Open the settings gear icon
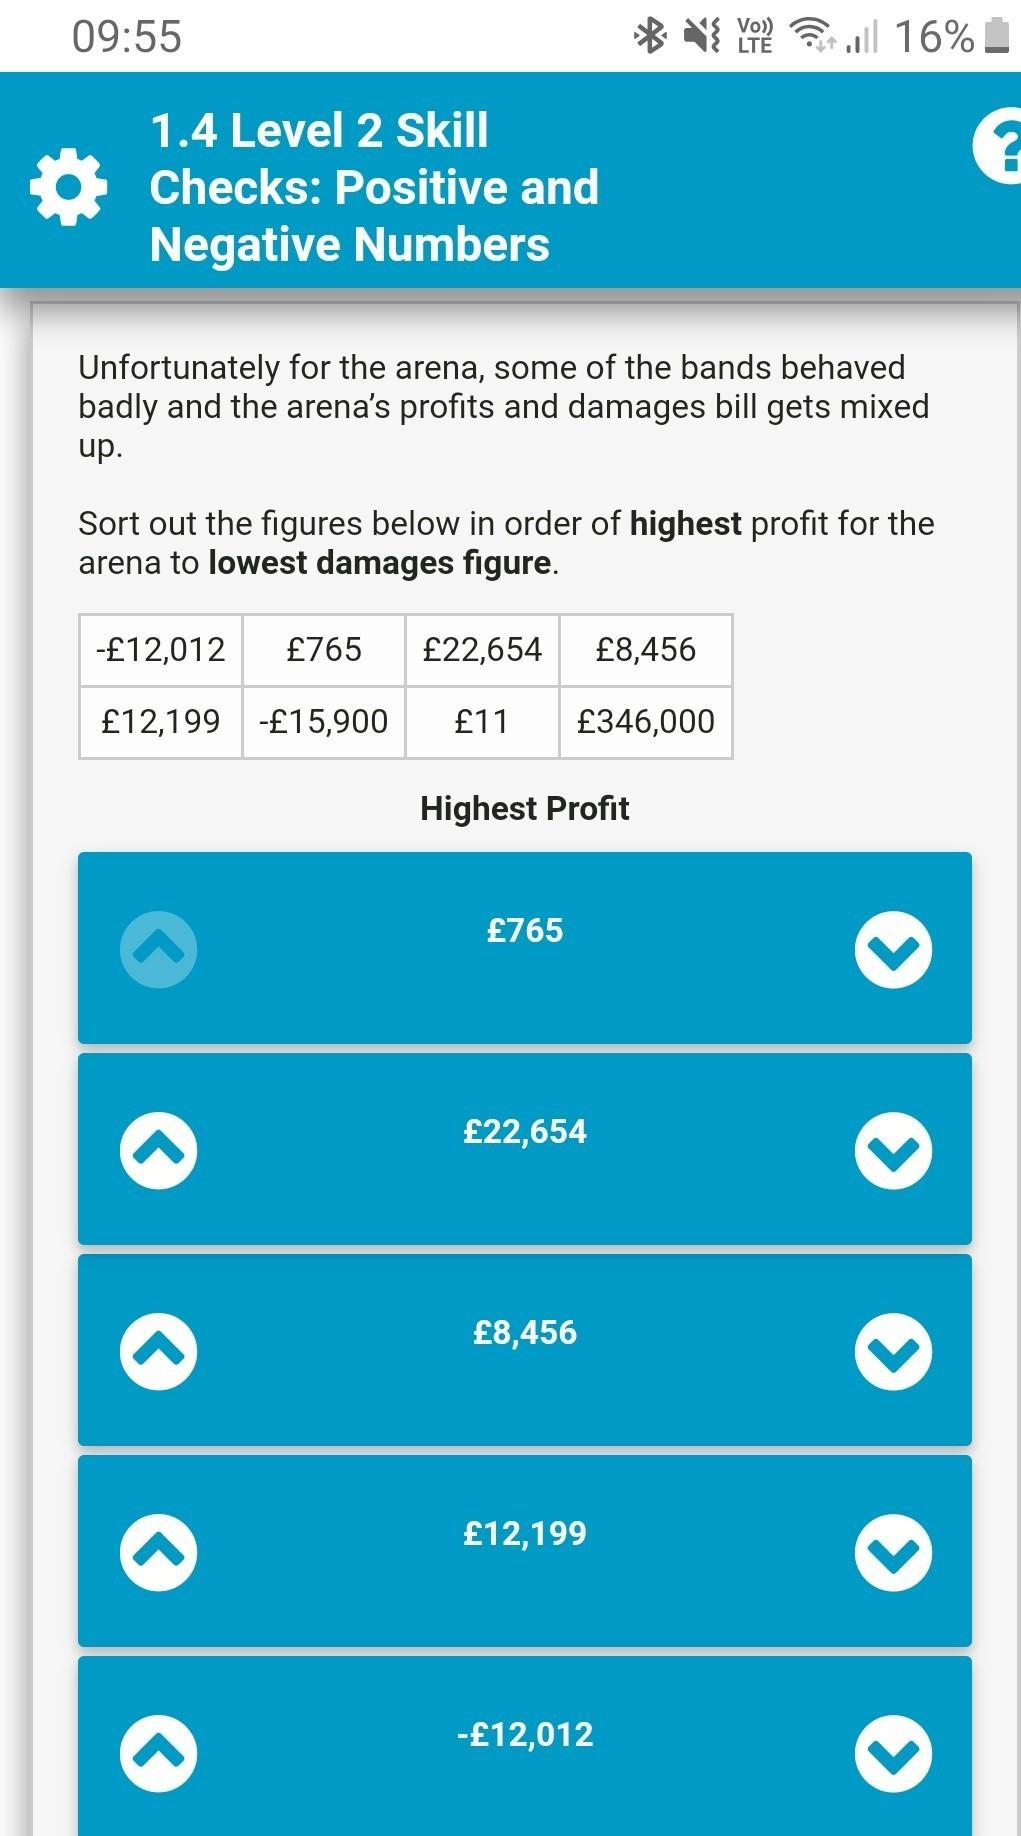 point(68,187)
